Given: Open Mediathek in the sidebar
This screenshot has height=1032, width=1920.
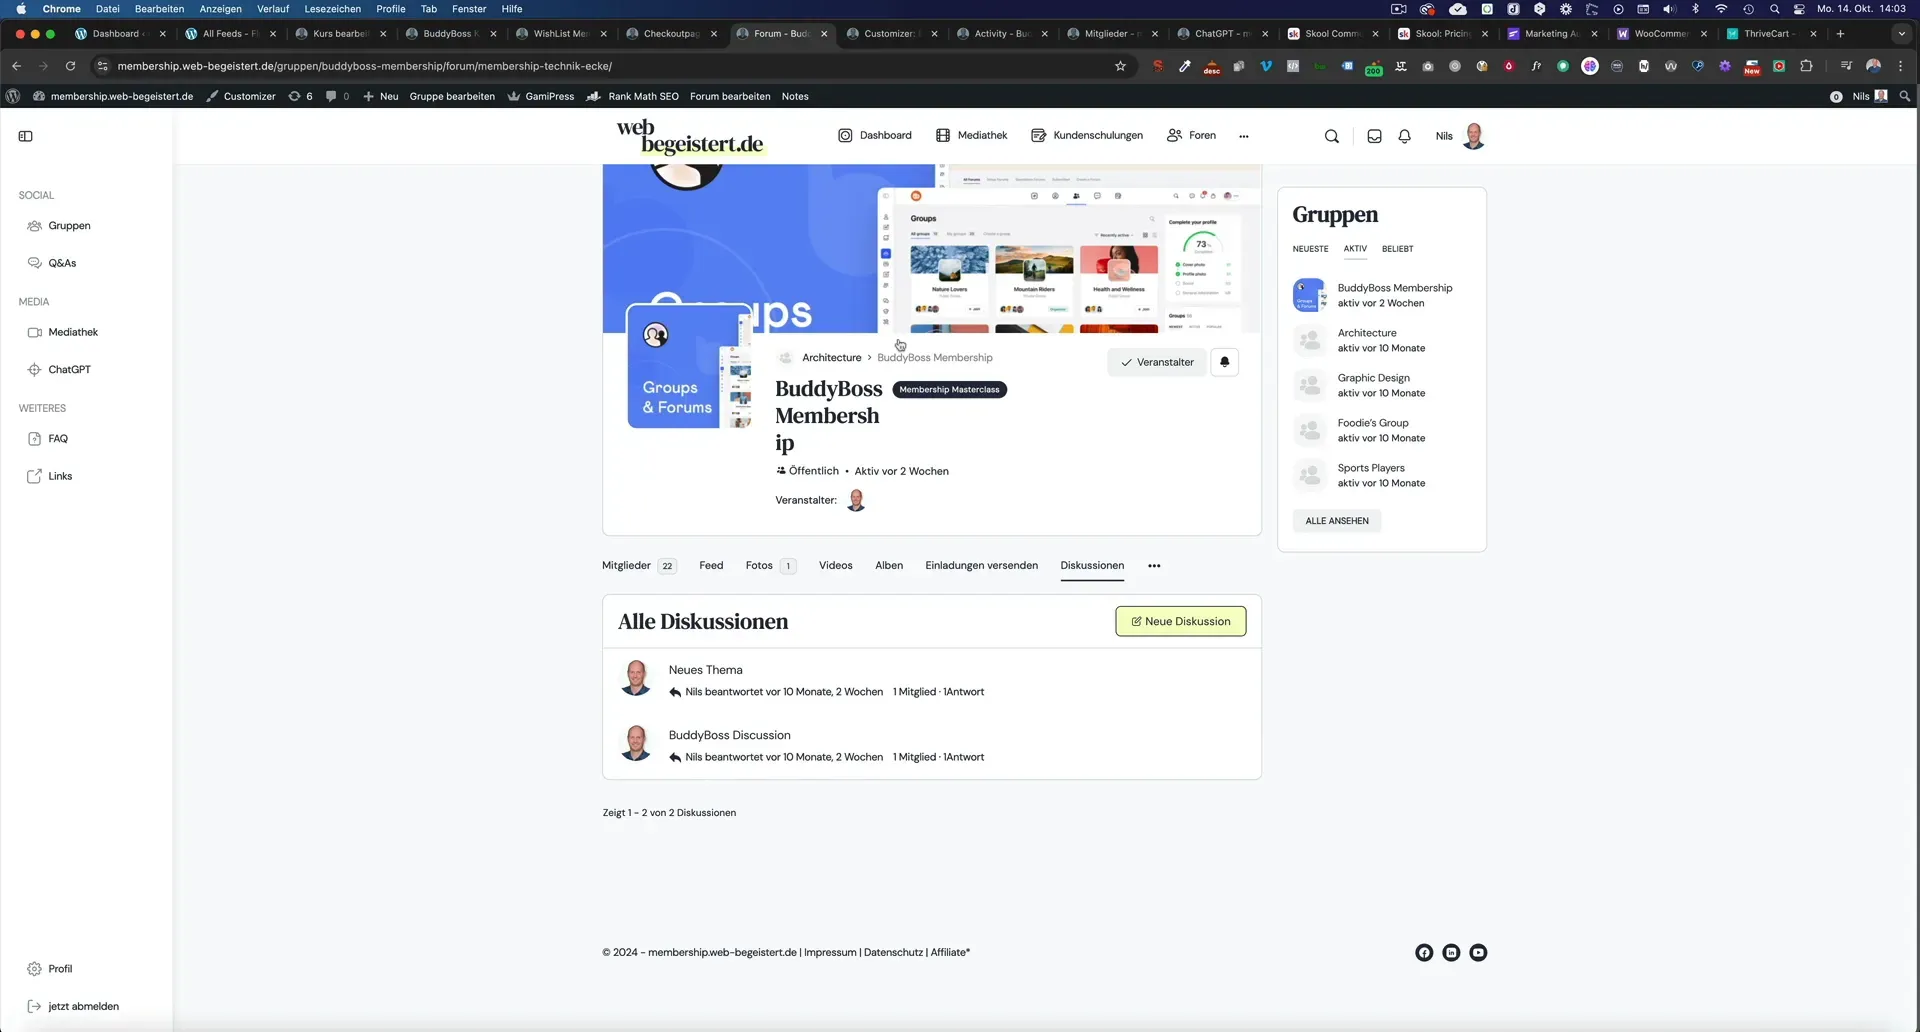Looking at the screenshot, I should 73,332.
